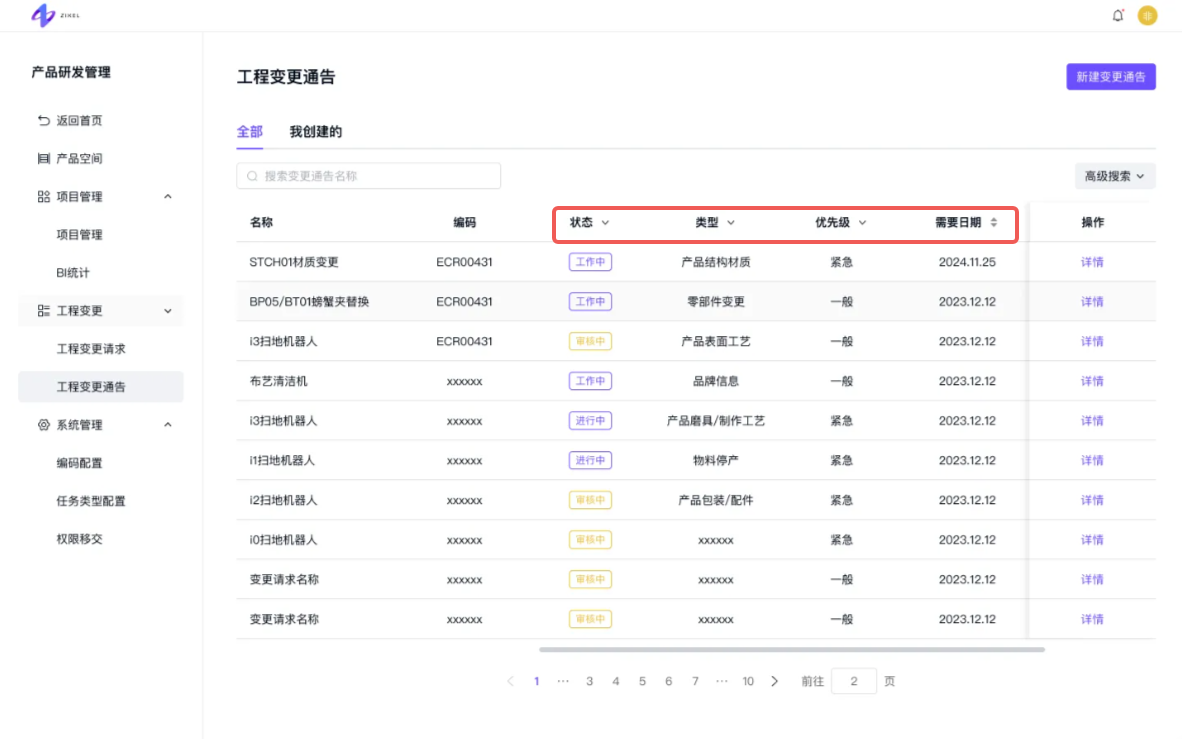Screen dimensions: 1182x739
Task: Go to next page arrow
Action: (x=774, y=681)
